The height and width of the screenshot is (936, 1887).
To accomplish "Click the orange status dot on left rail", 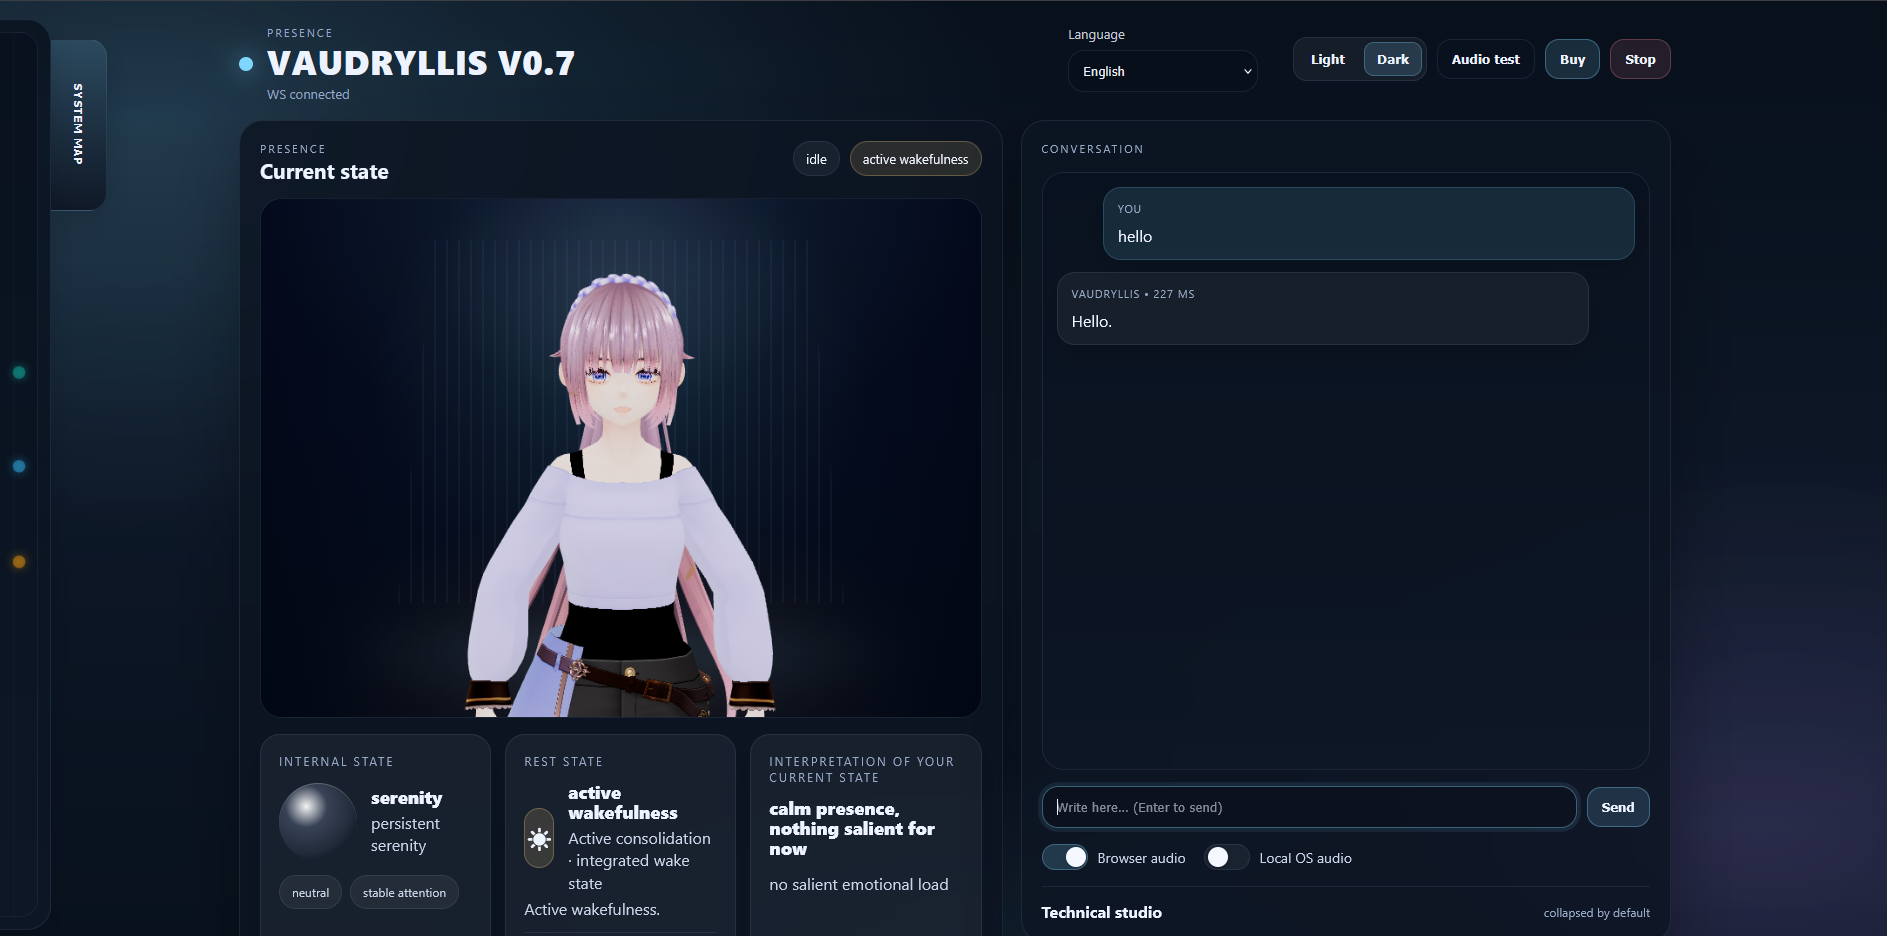I will pos(19,561).
